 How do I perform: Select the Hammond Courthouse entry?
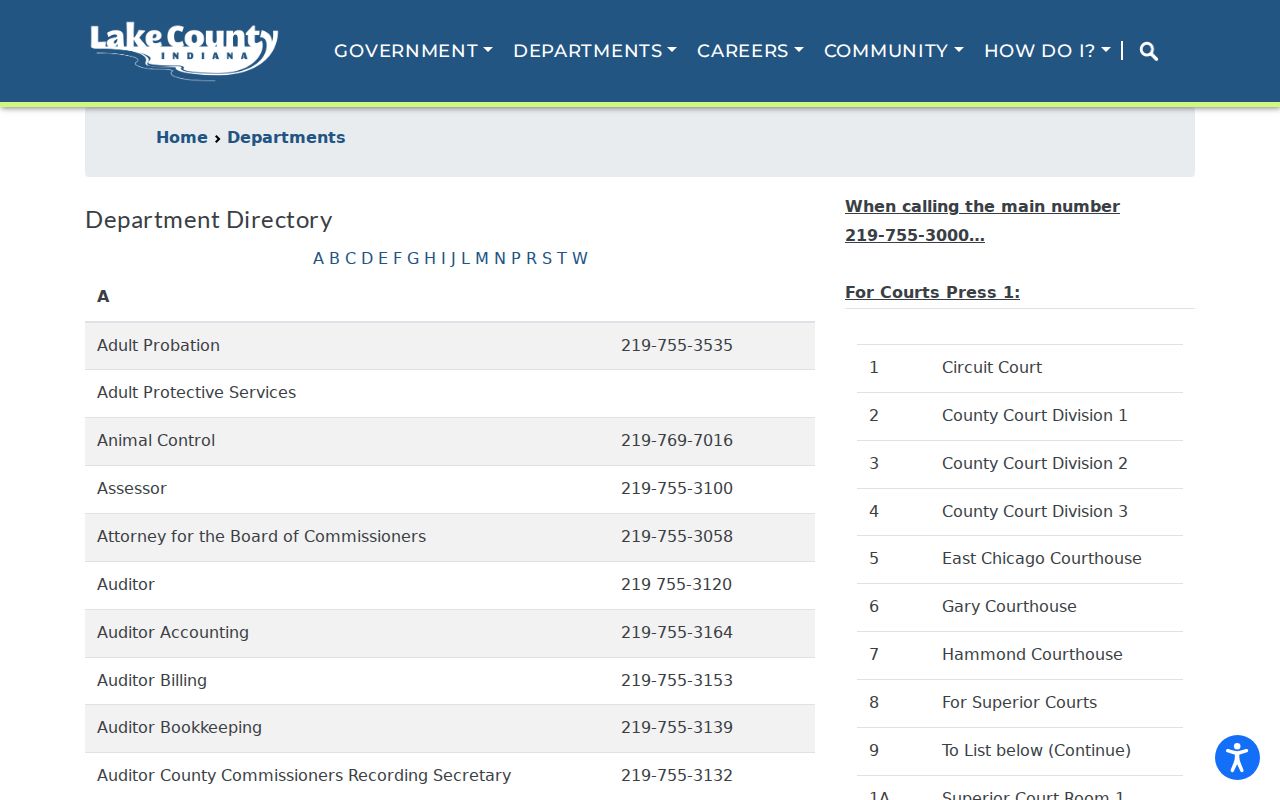click(1032, 655)
